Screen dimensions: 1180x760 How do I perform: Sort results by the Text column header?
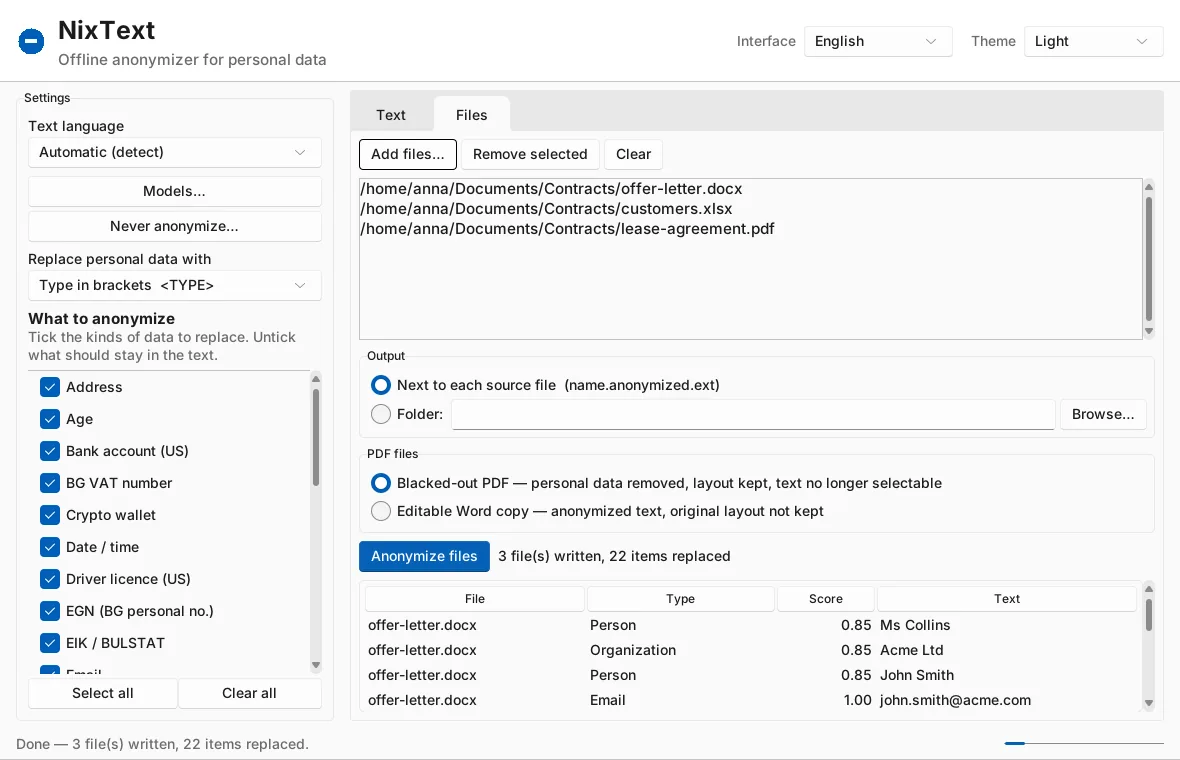pos(1007,599)
